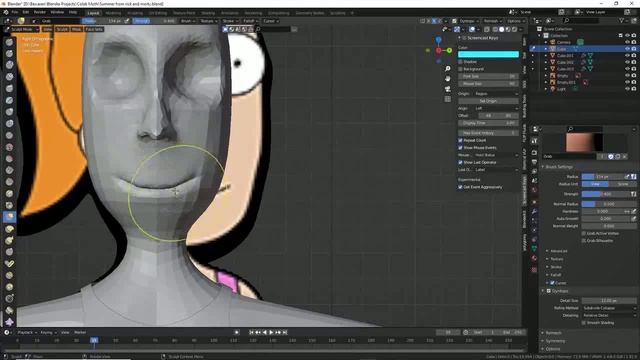Open the Texture properties tab

pos(534,270)
